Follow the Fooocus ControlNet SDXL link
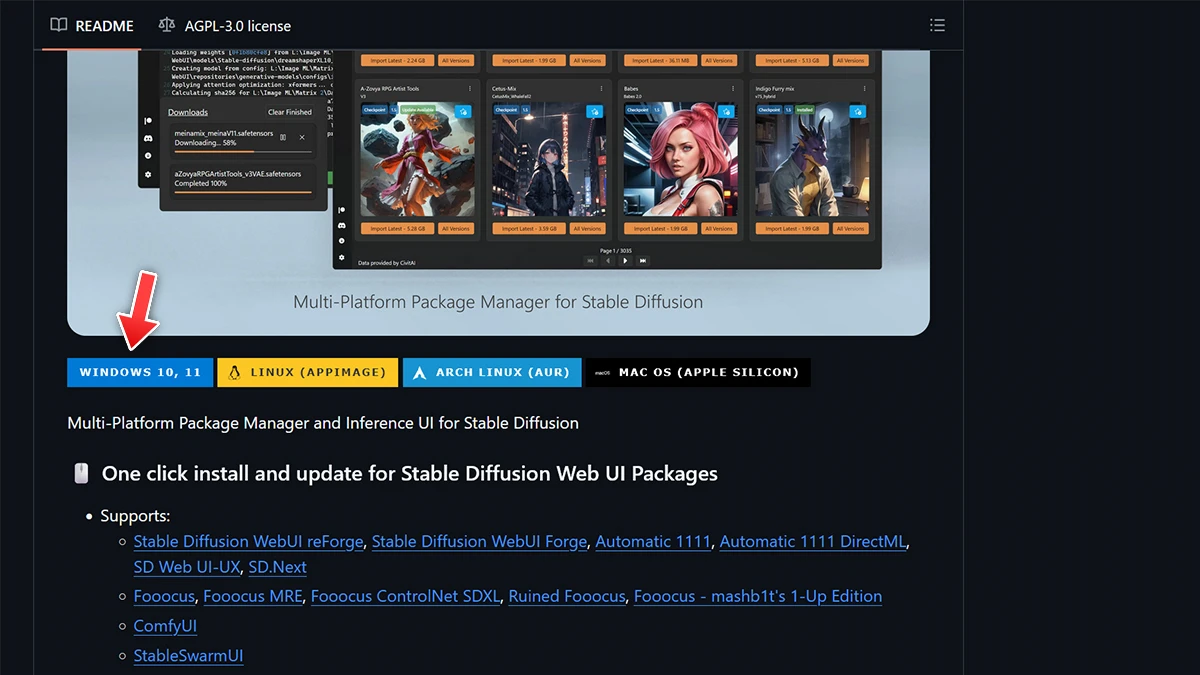1200x675 pixels. 405,596
